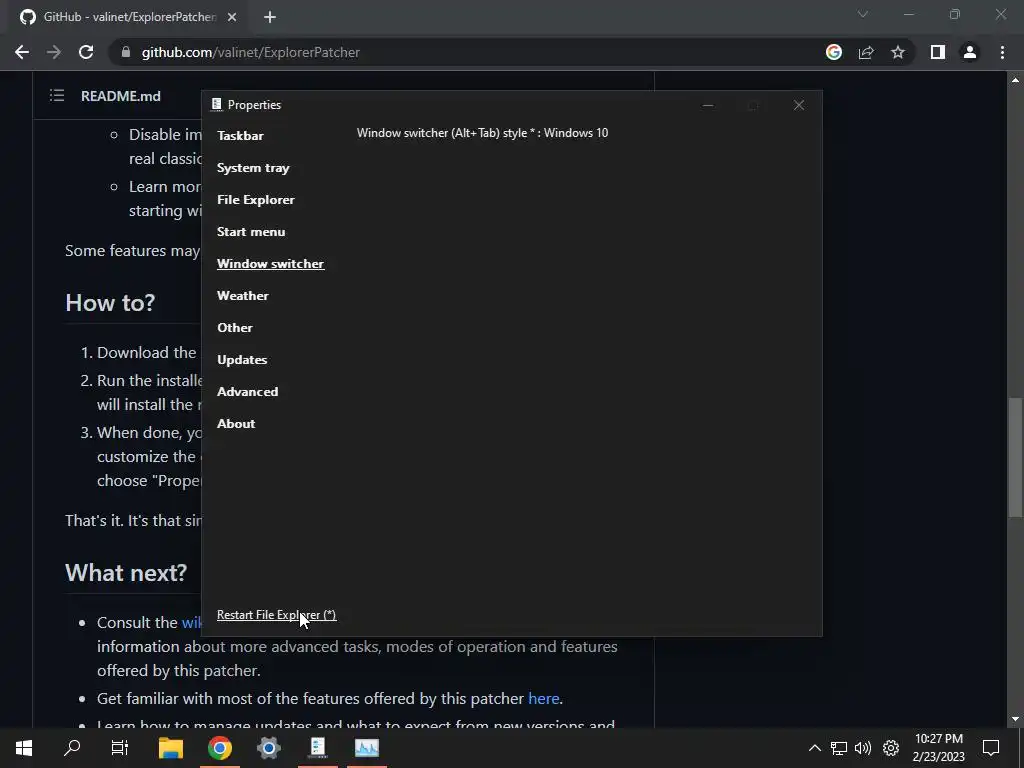1024x768 pixels.
Task: Close the GitHub ExplorerPatcher tab
Action: coord(232,17)
